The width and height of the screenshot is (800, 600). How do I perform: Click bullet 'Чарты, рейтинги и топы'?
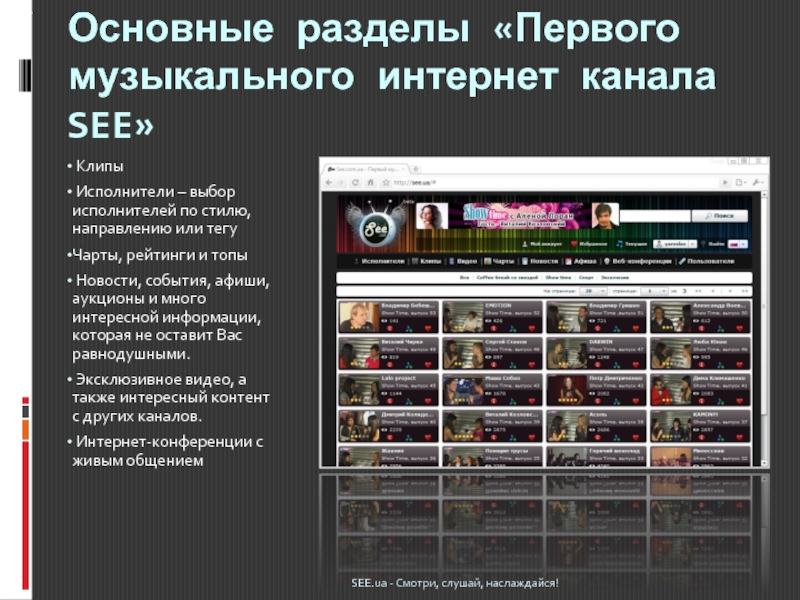[160, 255]
